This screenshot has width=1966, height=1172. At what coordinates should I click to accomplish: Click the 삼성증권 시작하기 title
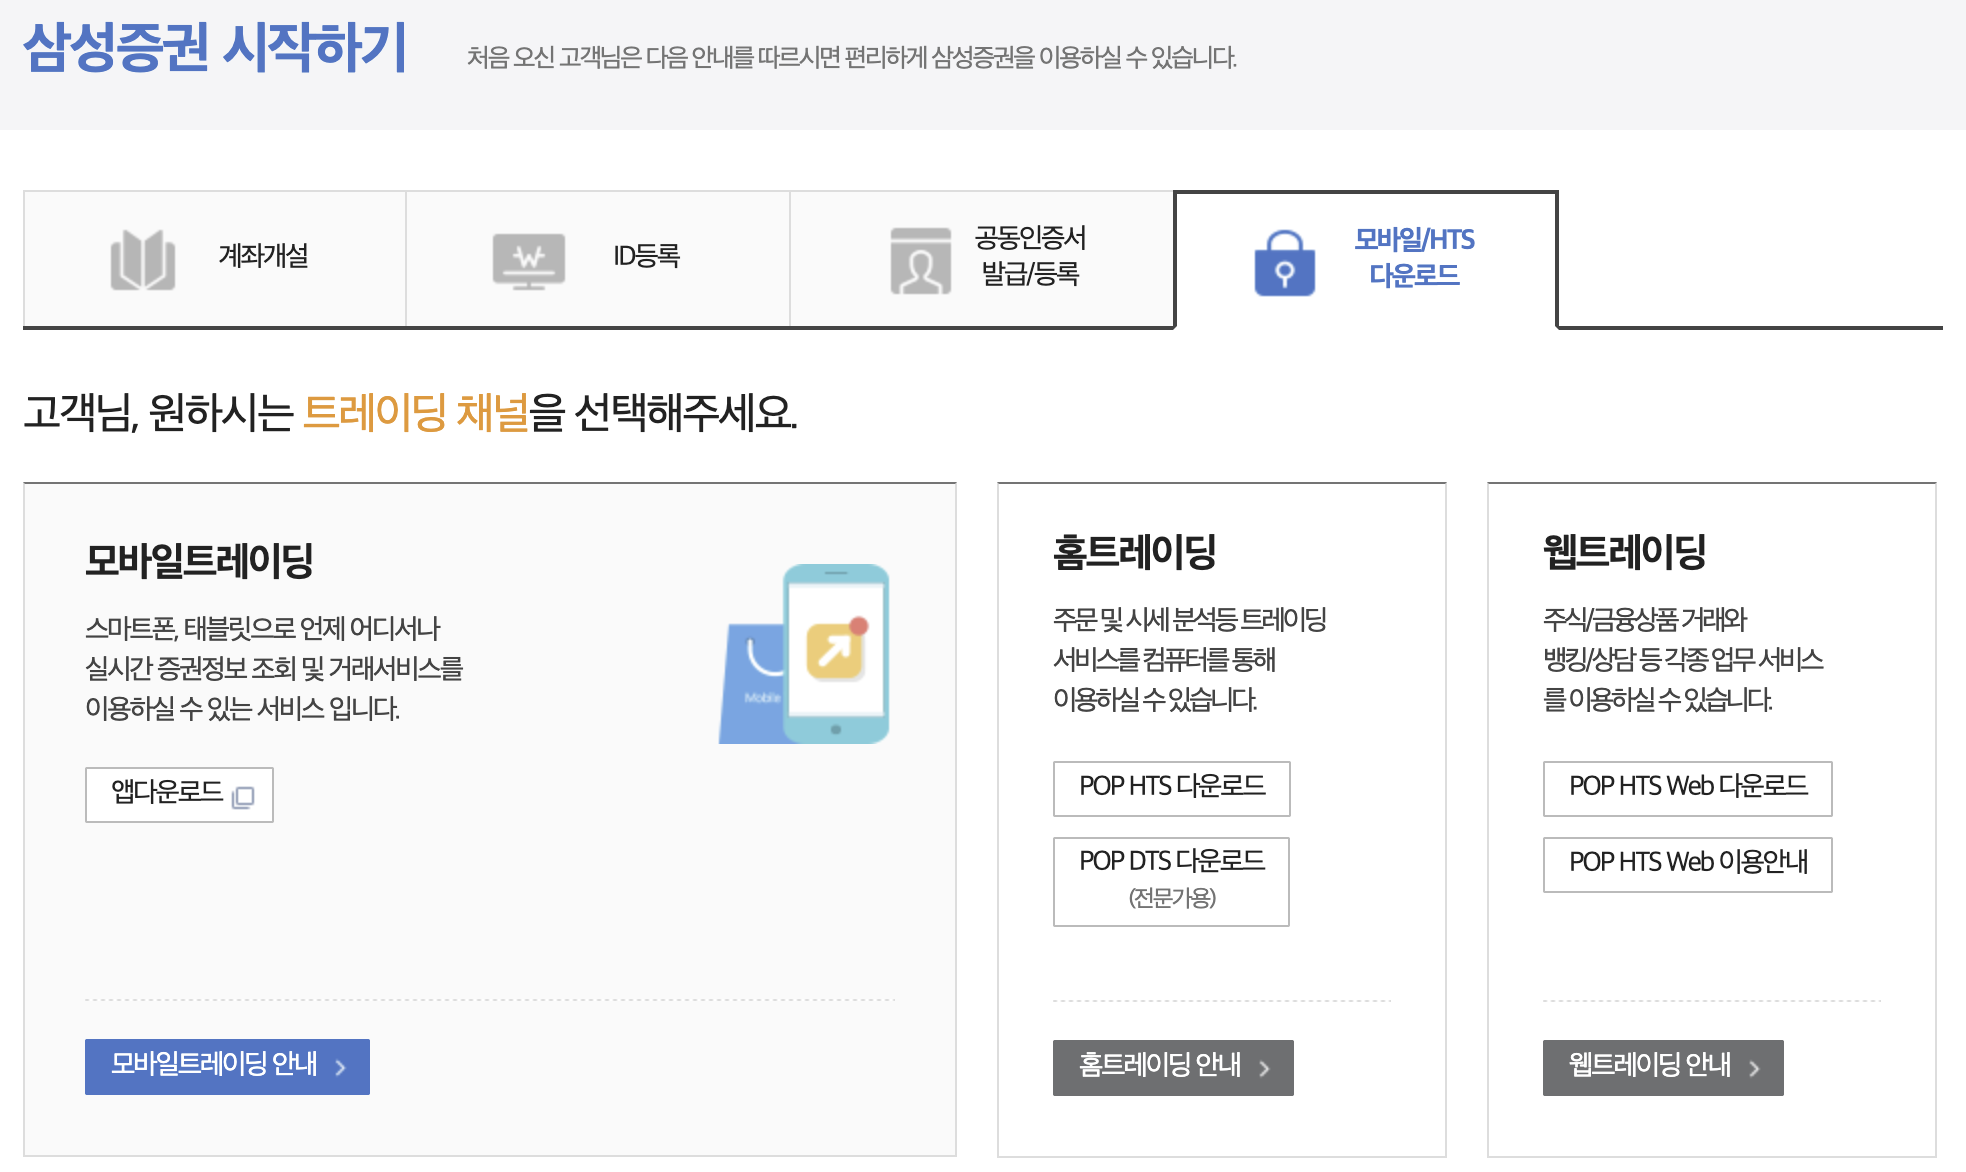pos(215,48)
